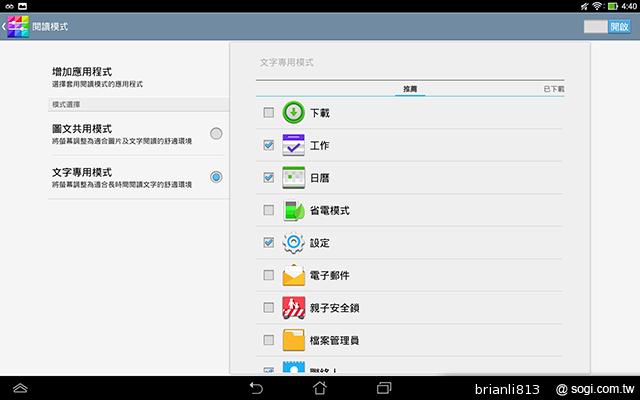This screenshot has height=400, width=640.
Task: Tap the picture notification icon in the status bar
Action: (23, 6)
